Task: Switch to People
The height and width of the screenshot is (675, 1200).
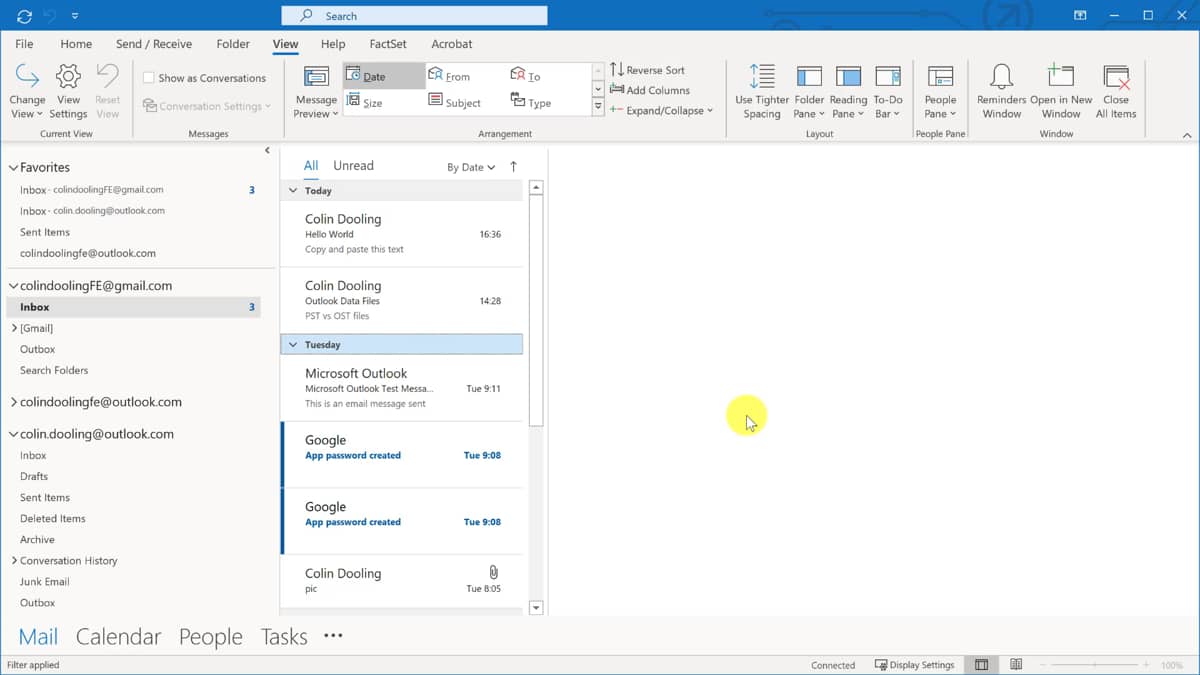Action: [x=210, y=636]
